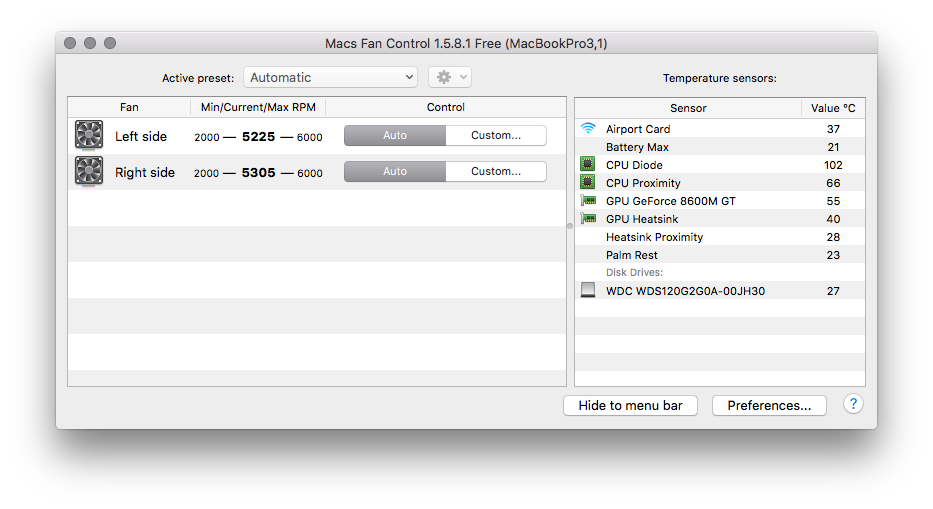The width and height of the screenshot is (933, 509).
Task: Select the WDC WDS120G2G0A-00JH30 drive label
Action: [685, 291]
